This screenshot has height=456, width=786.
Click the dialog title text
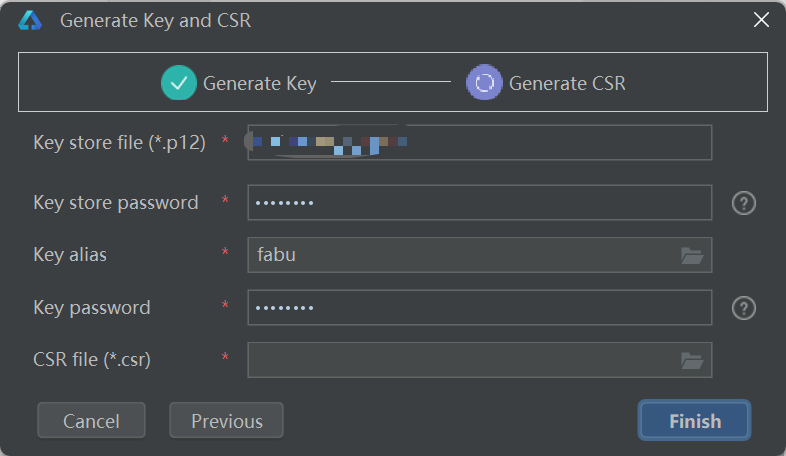coord(155,20)
